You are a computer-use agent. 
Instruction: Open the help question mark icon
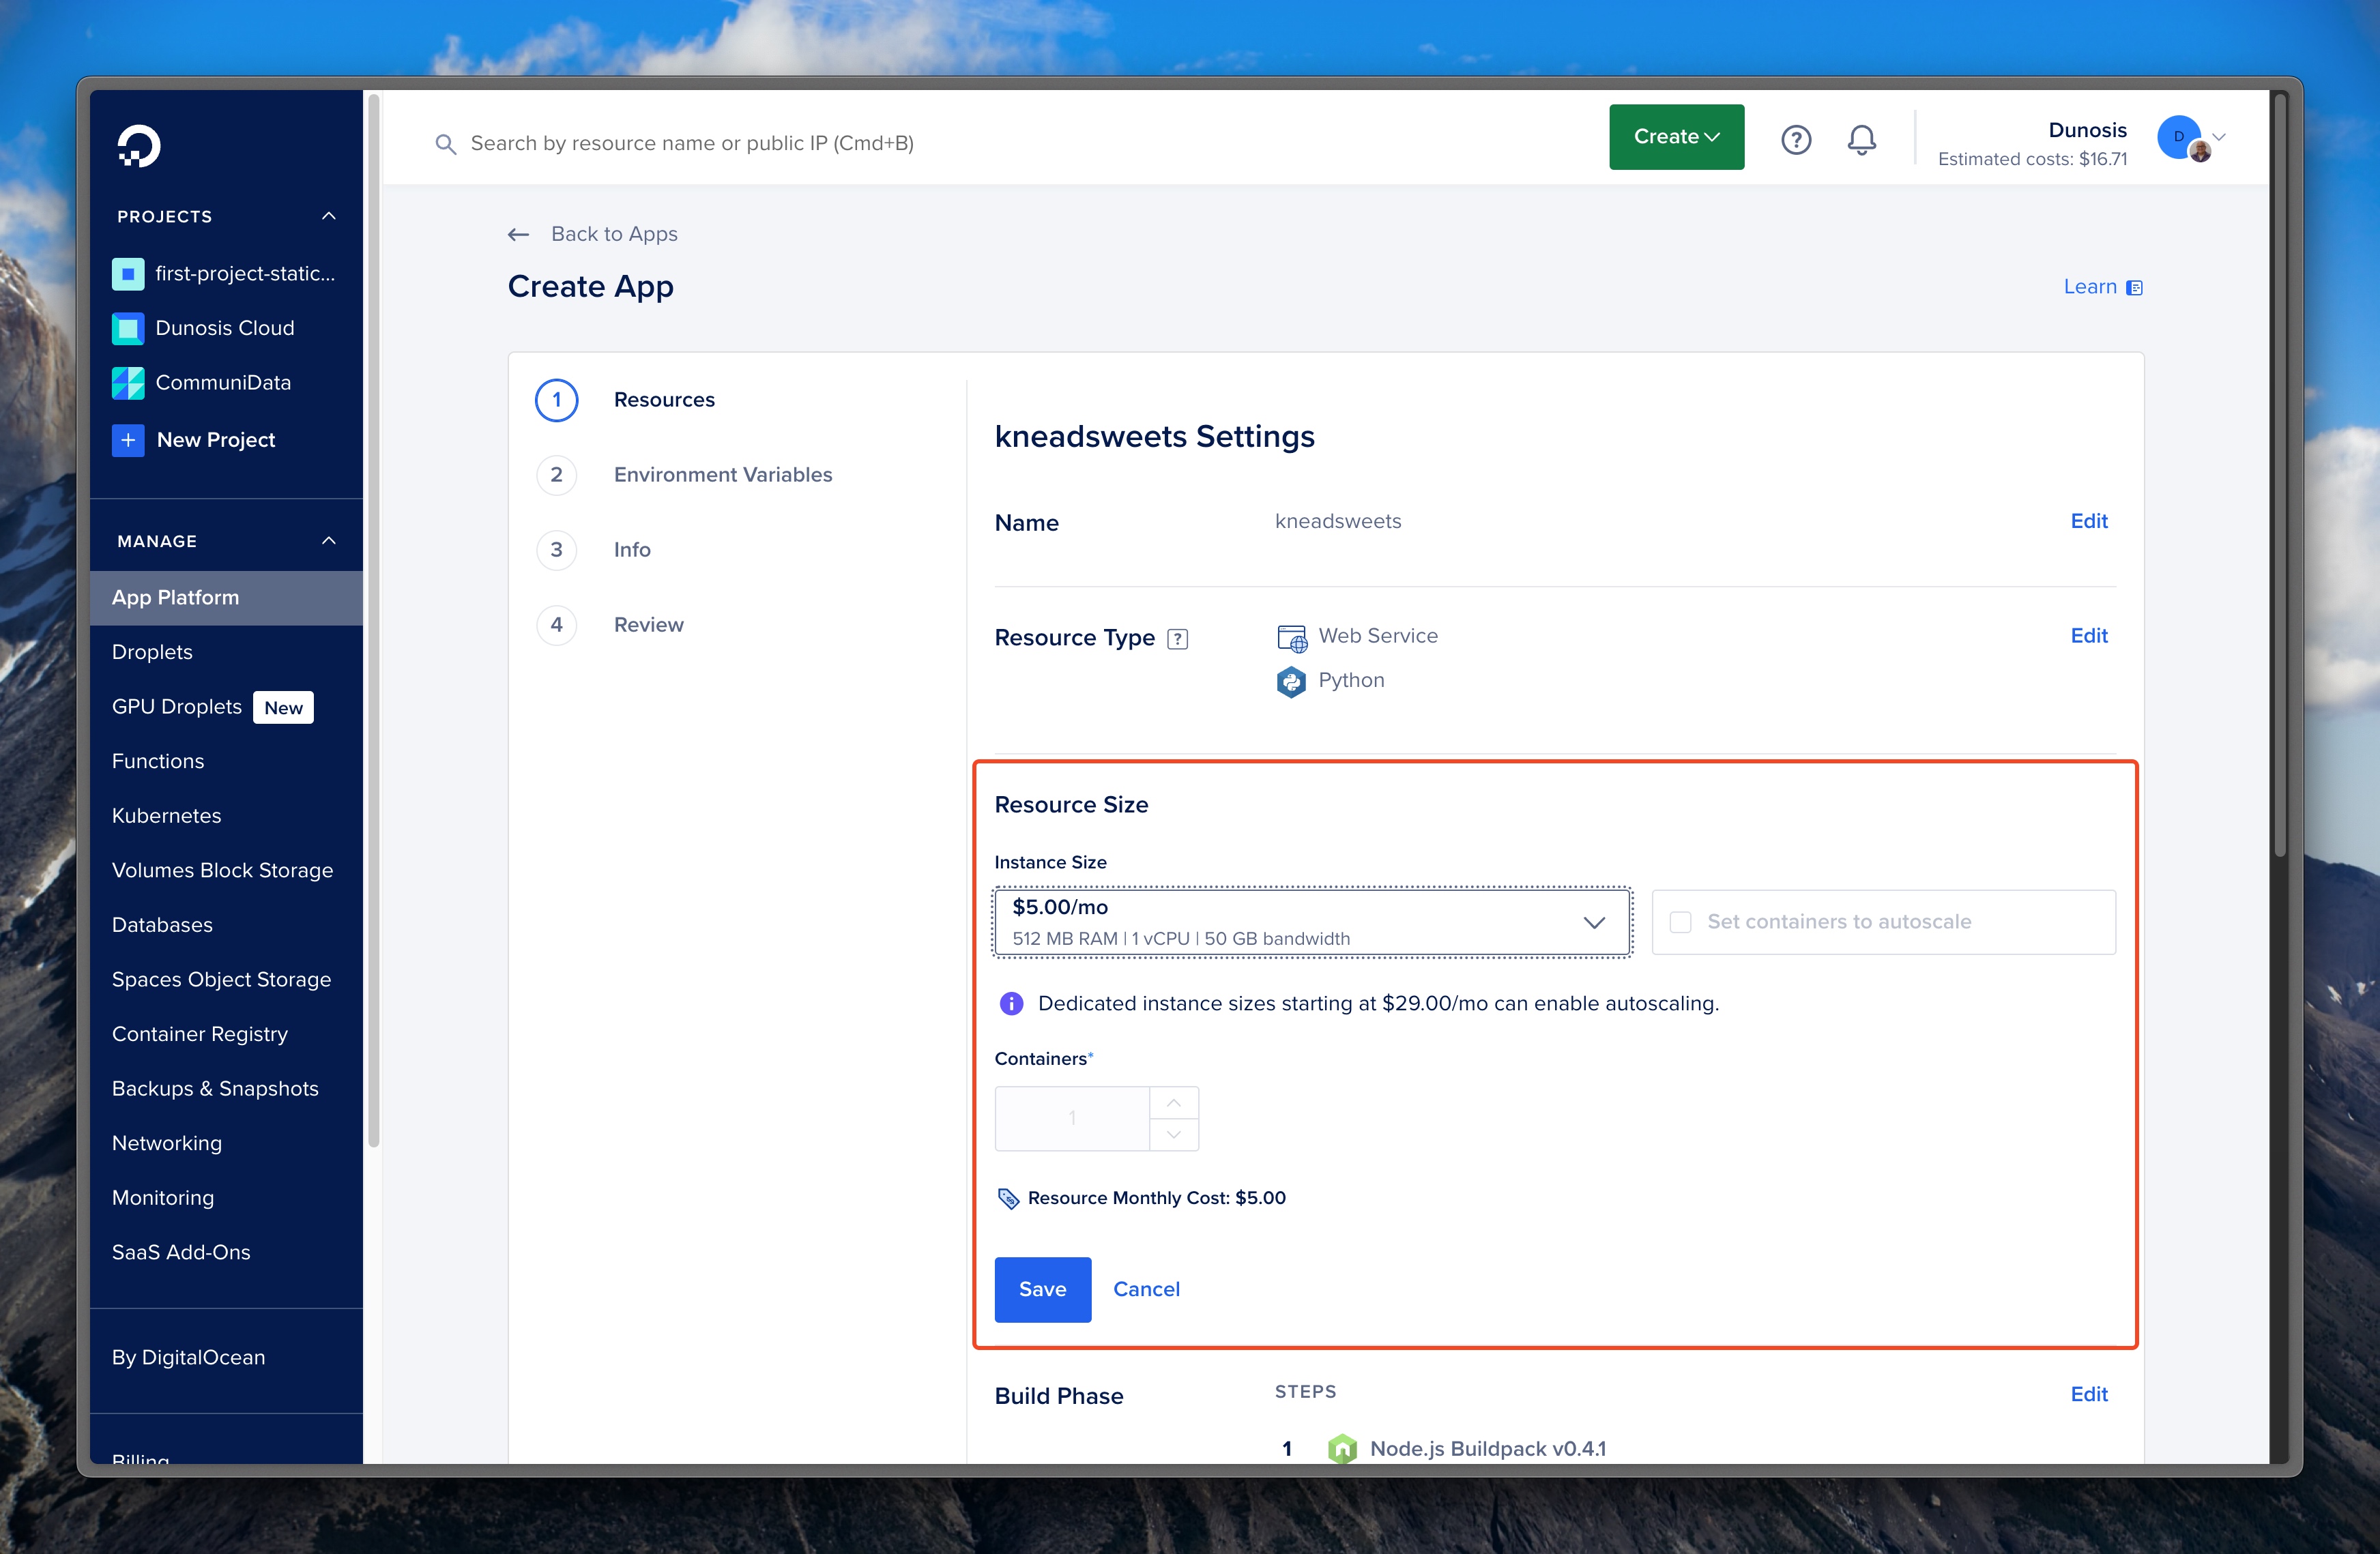1796,139
